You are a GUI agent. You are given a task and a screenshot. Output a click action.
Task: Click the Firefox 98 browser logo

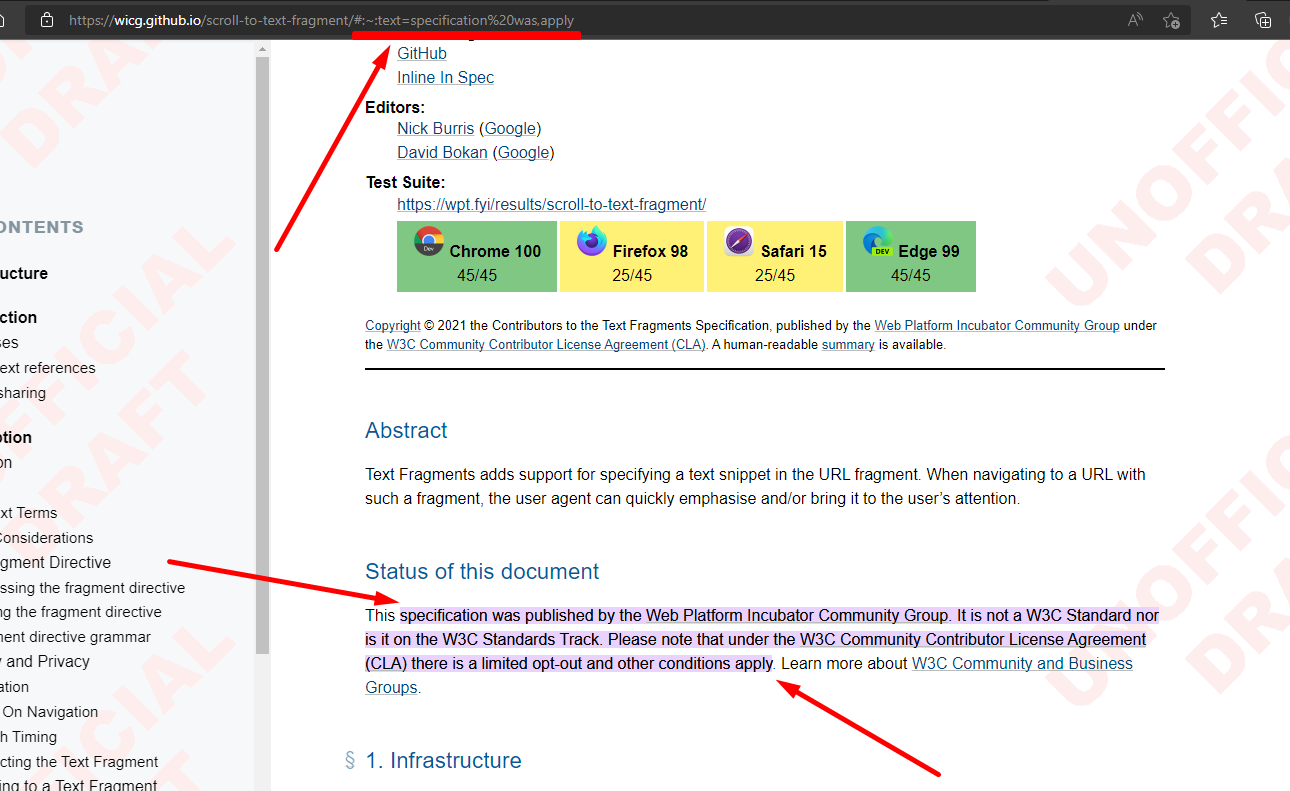tap(592, 242)
